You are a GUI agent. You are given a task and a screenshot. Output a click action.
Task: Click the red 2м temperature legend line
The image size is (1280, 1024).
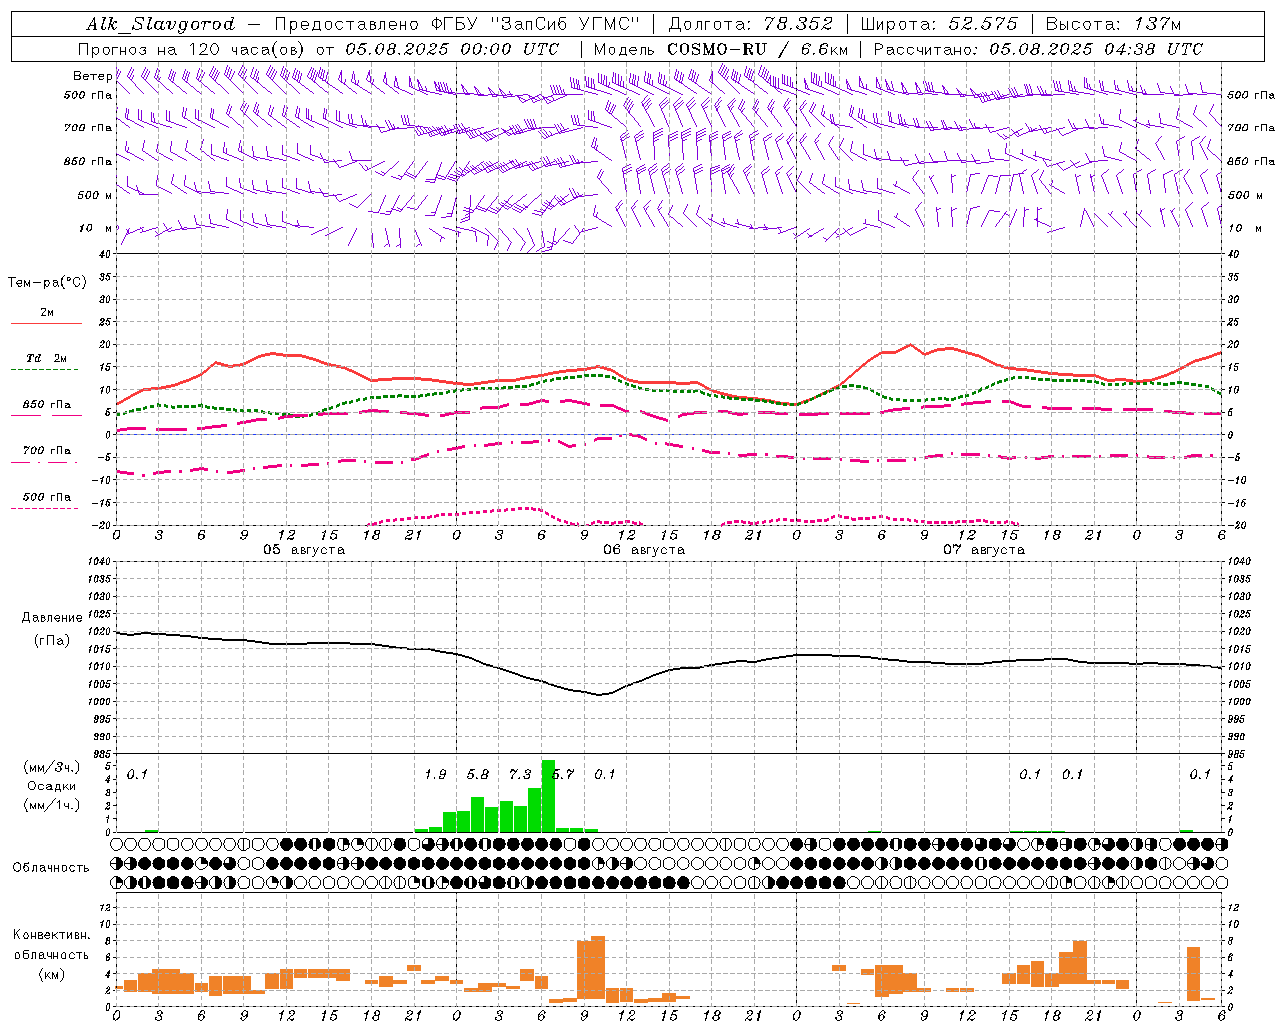46,323
